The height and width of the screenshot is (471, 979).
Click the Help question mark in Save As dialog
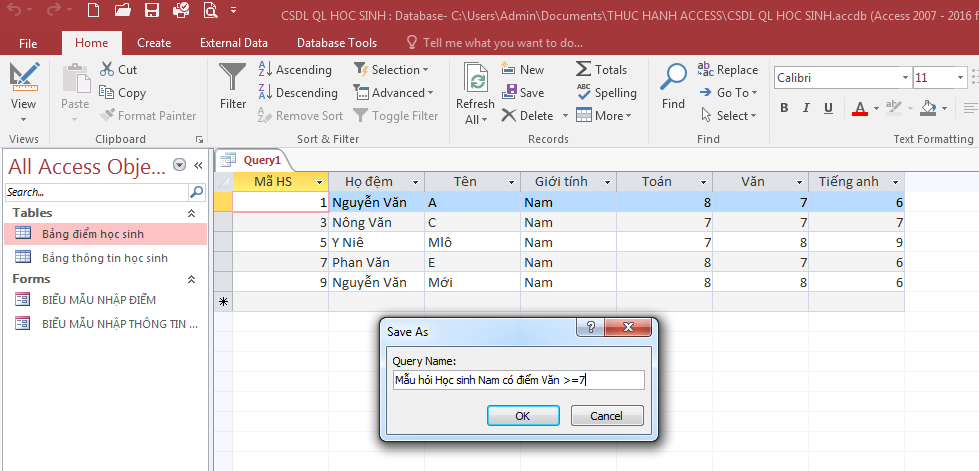click(x=591, y=327)
